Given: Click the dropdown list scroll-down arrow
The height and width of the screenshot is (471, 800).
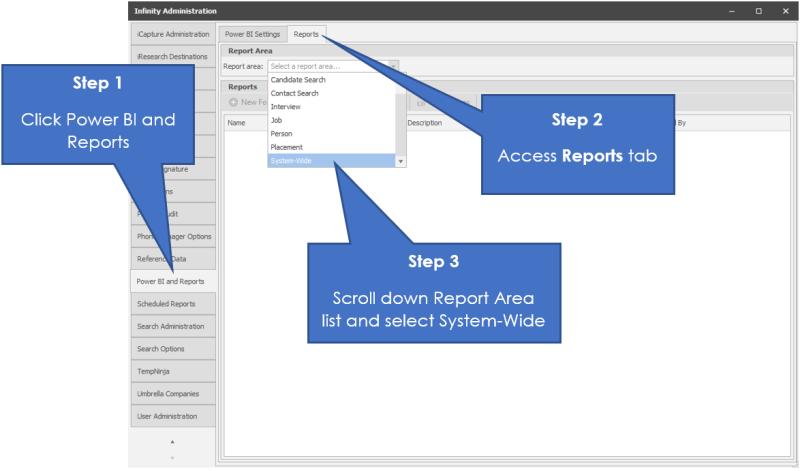Looking at the screenshot, I should [400, 161].
